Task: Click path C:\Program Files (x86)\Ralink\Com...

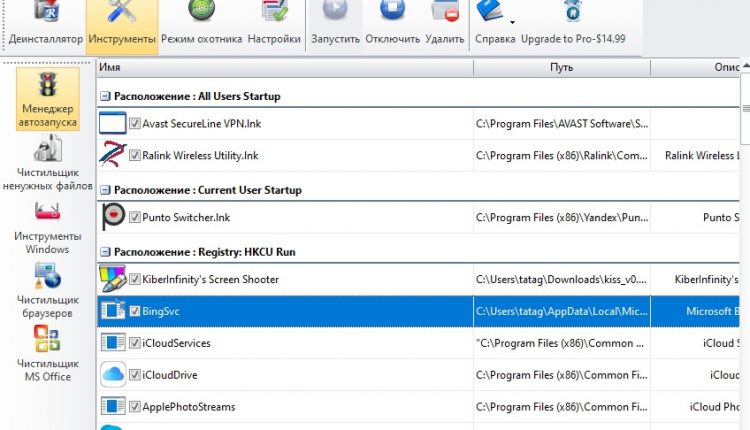Action: [x=562, y=155]
